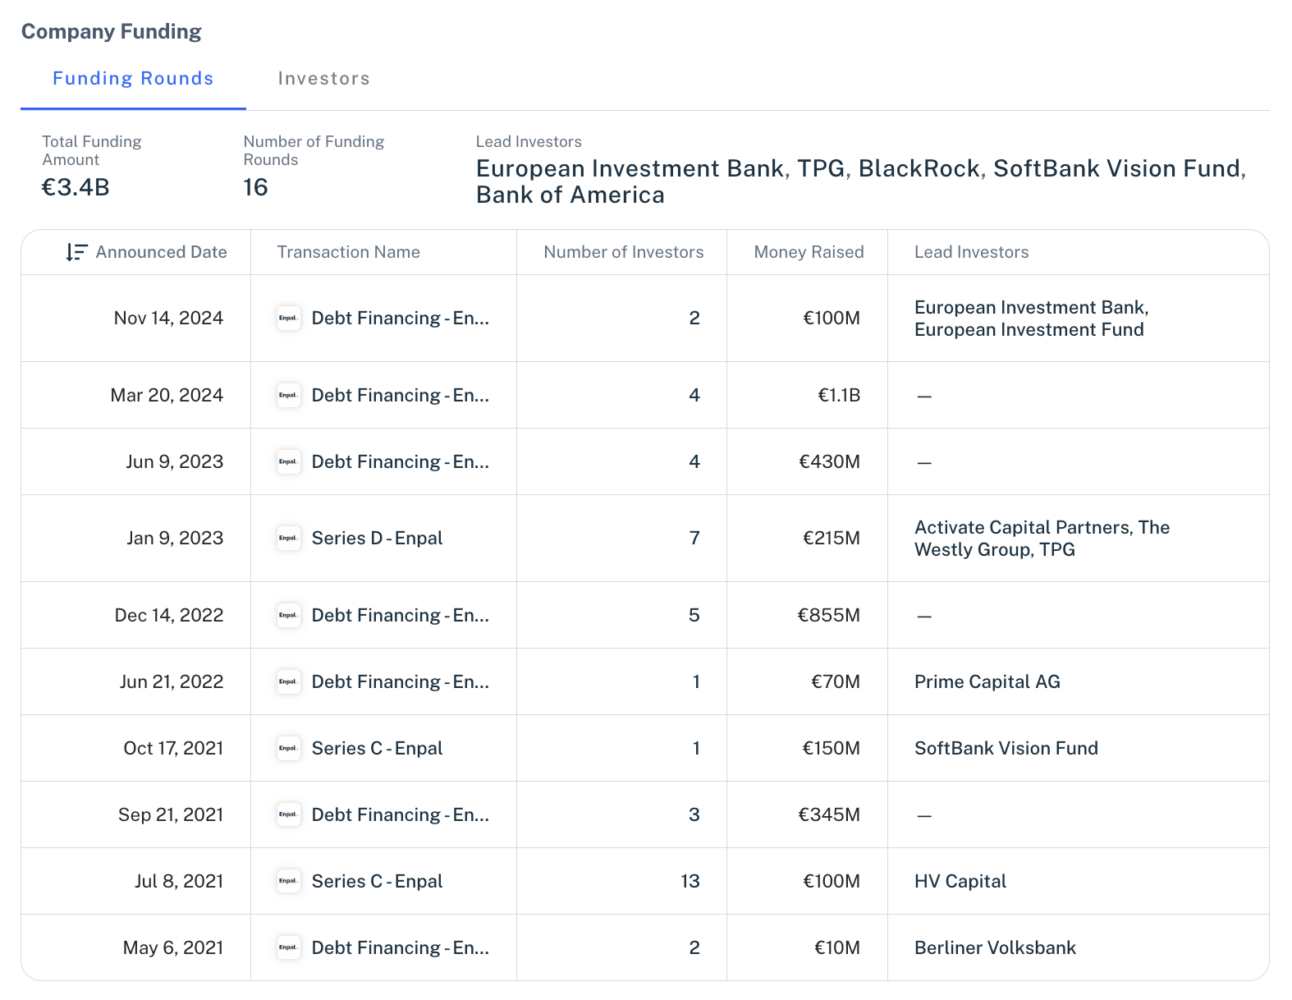This screenshot has width=1292, height=1000.
Task: Click Enpal logo in Mar 20, 2024 row
Action: (288, 395)
